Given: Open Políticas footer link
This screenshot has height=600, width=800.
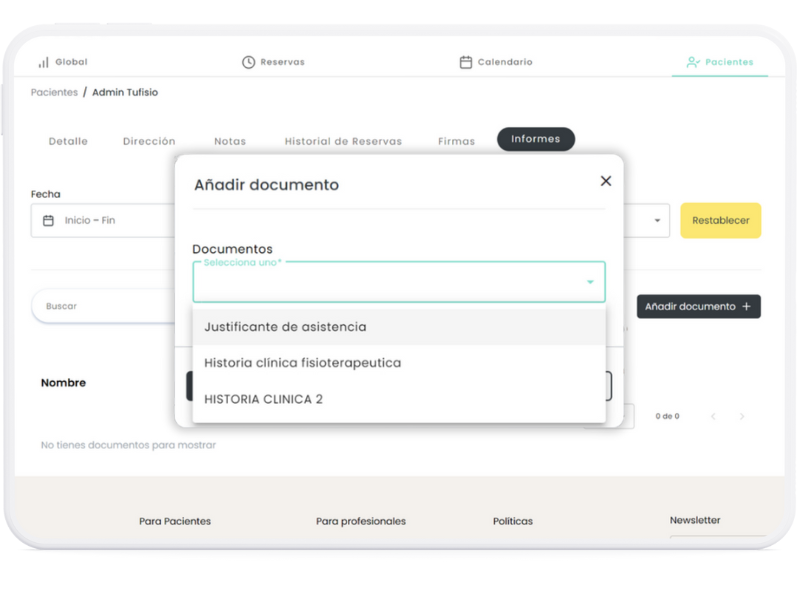Looking at the screenshot, I should click(x=513, y=521).
